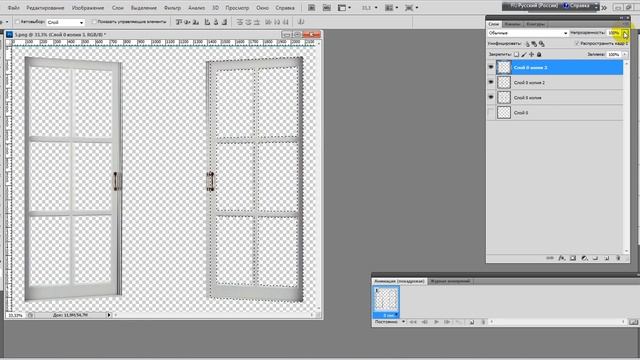Screen dimensions: 640x360
Task: Open the Просмотр menu
Action: tap(237, 8)
